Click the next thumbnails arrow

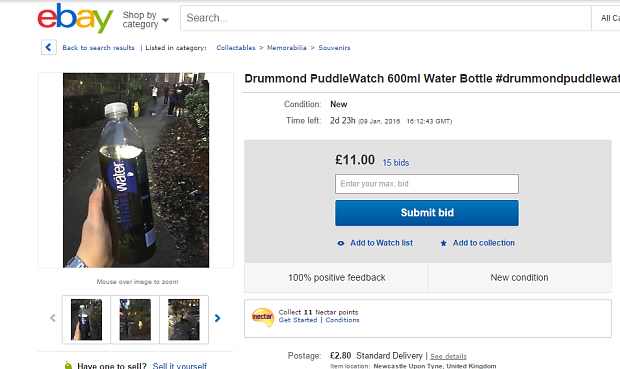pyautogui.click(x=217, y=318)
